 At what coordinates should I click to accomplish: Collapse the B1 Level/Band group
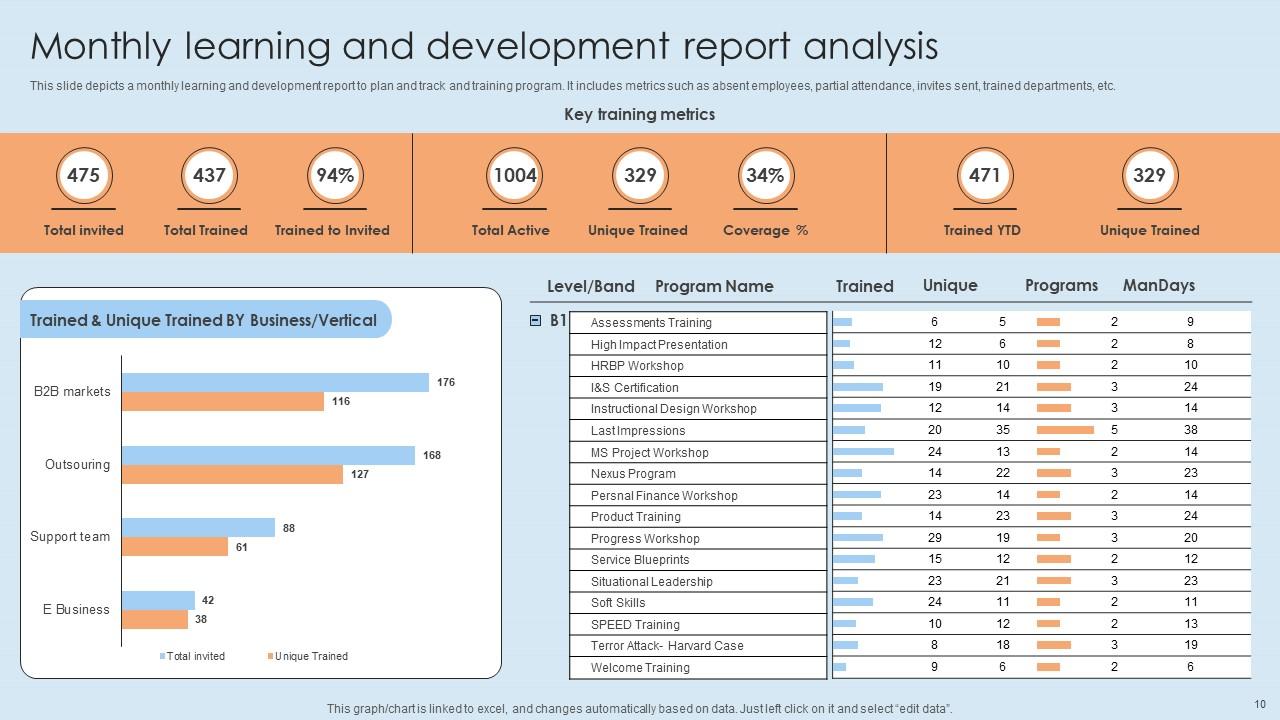click(x=536, y=322)
